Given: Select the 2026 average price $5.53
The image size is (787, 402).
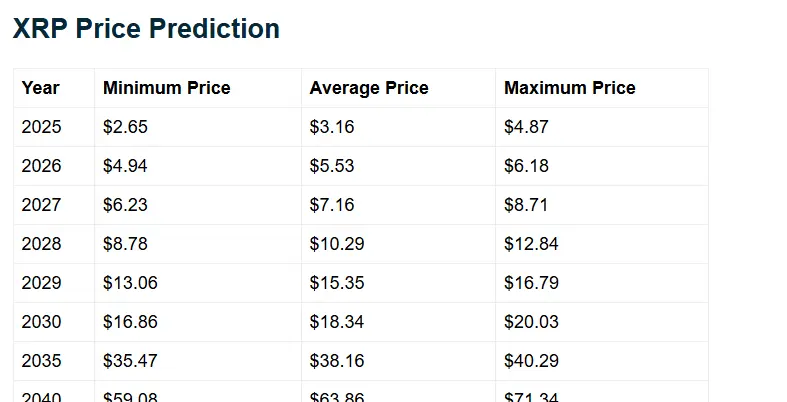Looking at the screenshot, I should (x=332, y=166).
